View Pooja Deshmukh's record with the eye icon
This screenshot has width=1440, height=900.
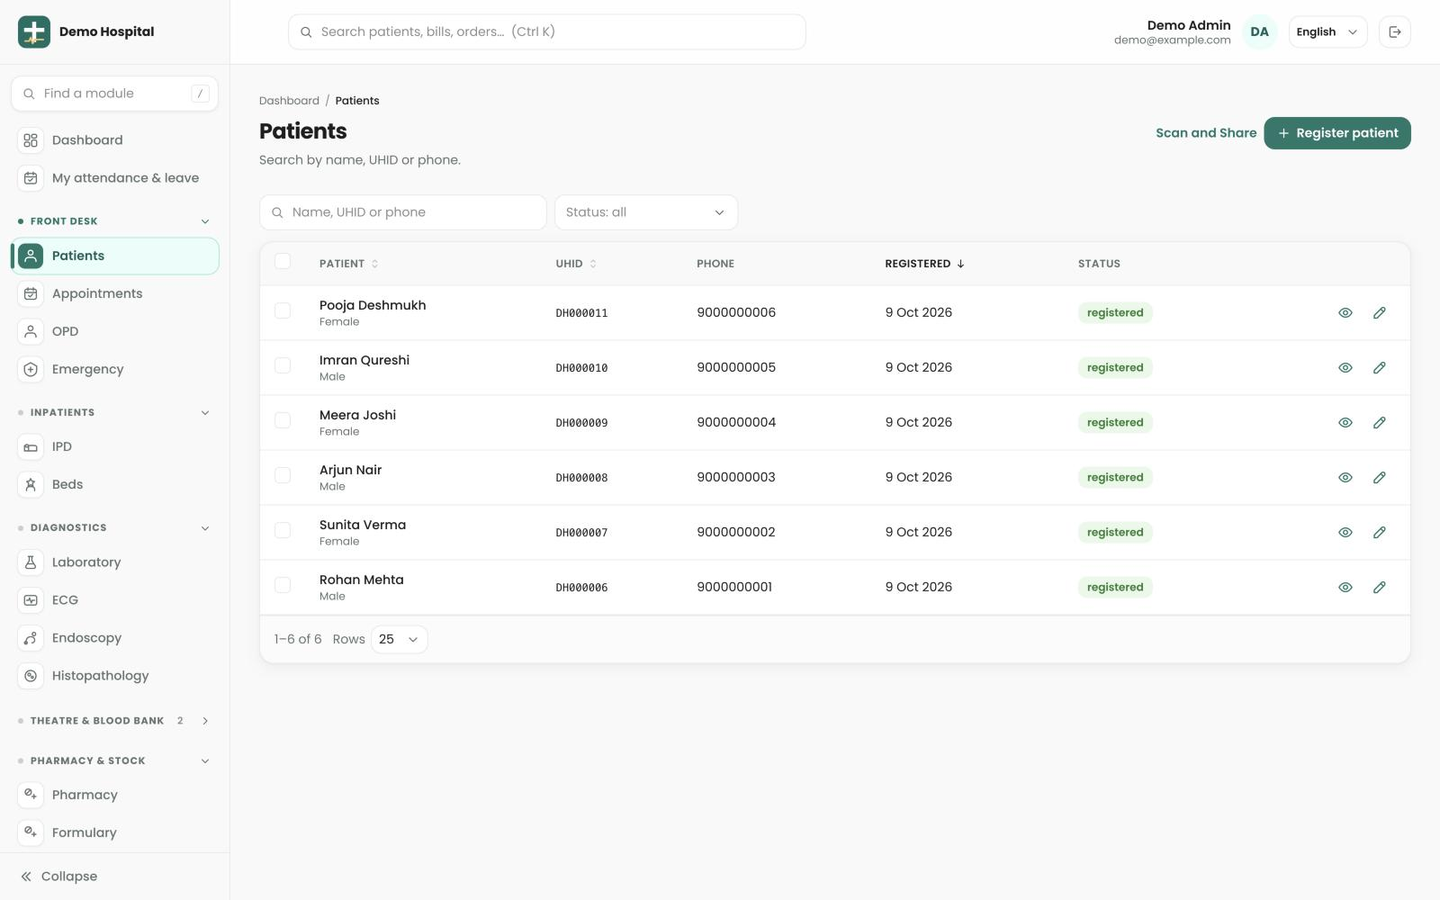(x=1345, y=313)
